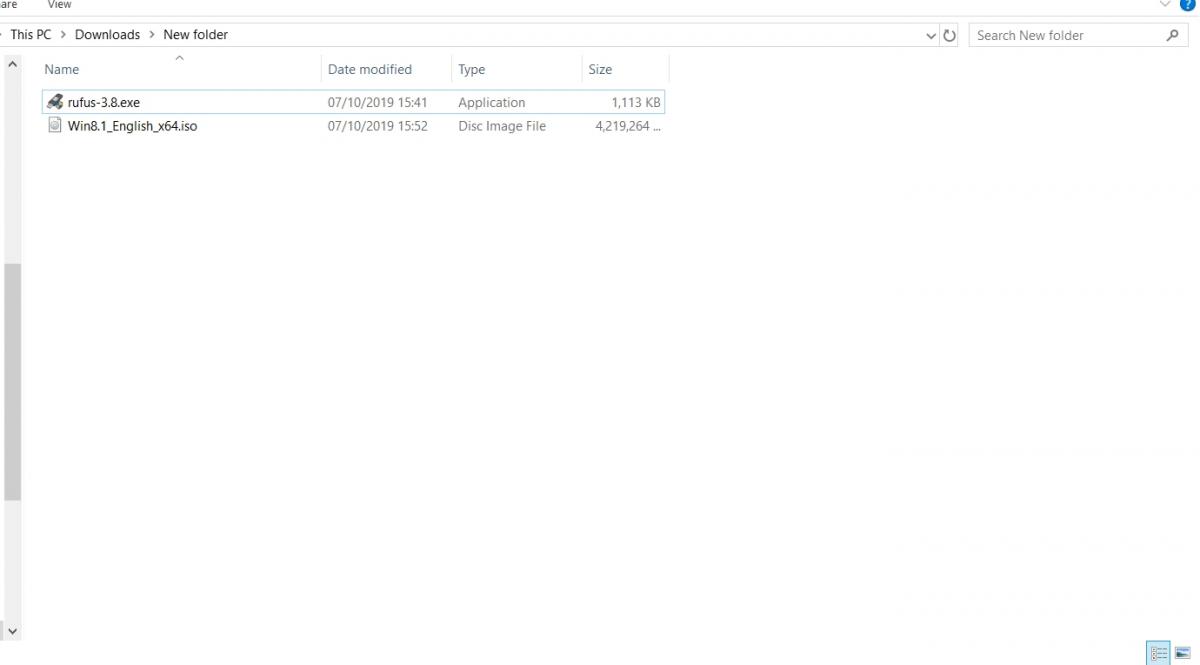Select the rufus-3.8.exe application icon

pos(55,102)
